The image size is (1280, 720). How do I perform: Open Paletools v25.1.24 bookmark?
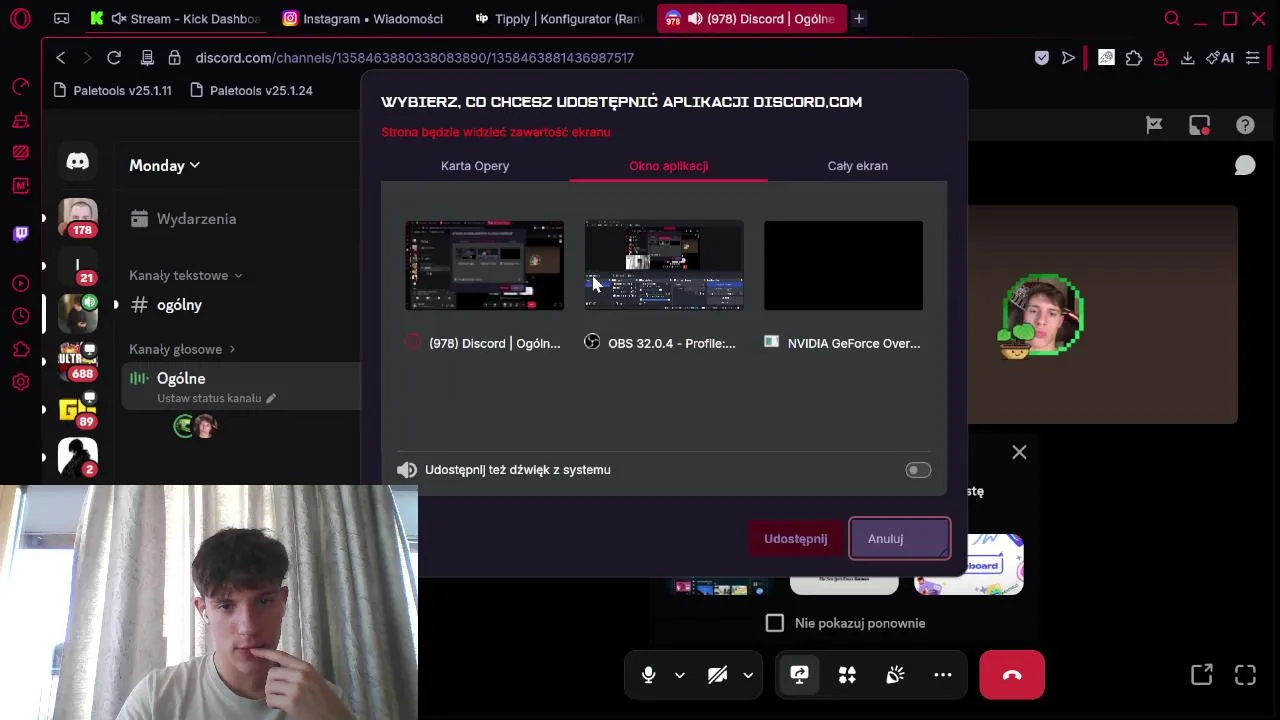(251, 90)
